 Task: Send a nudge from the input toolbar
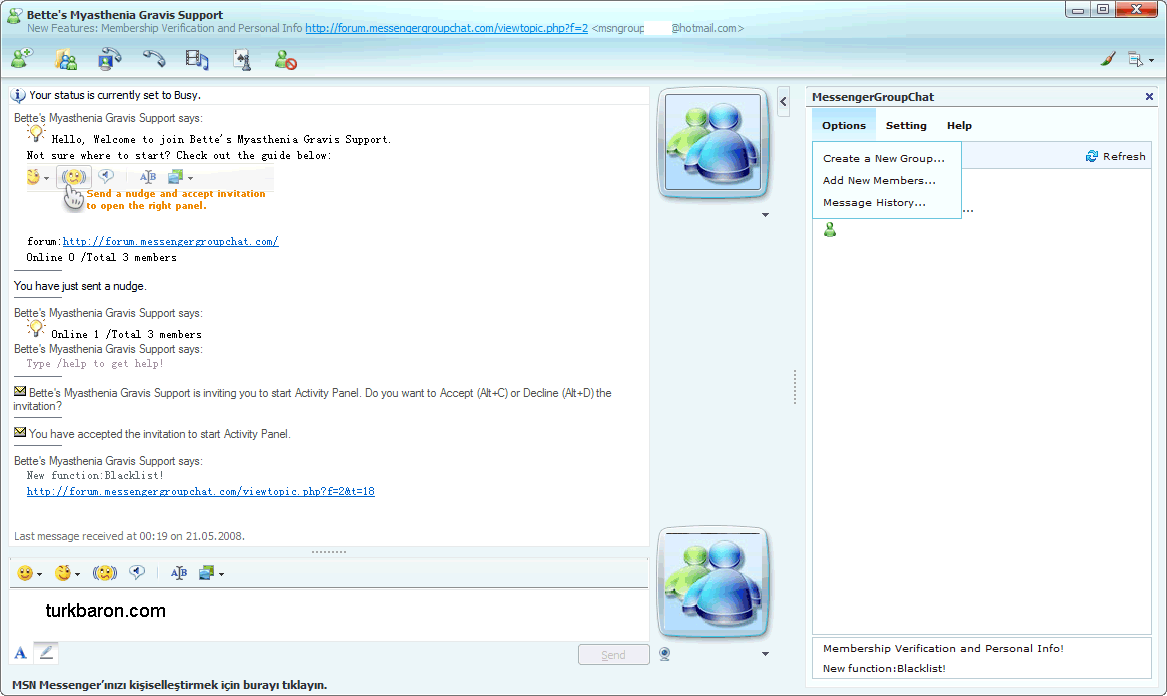105,573
